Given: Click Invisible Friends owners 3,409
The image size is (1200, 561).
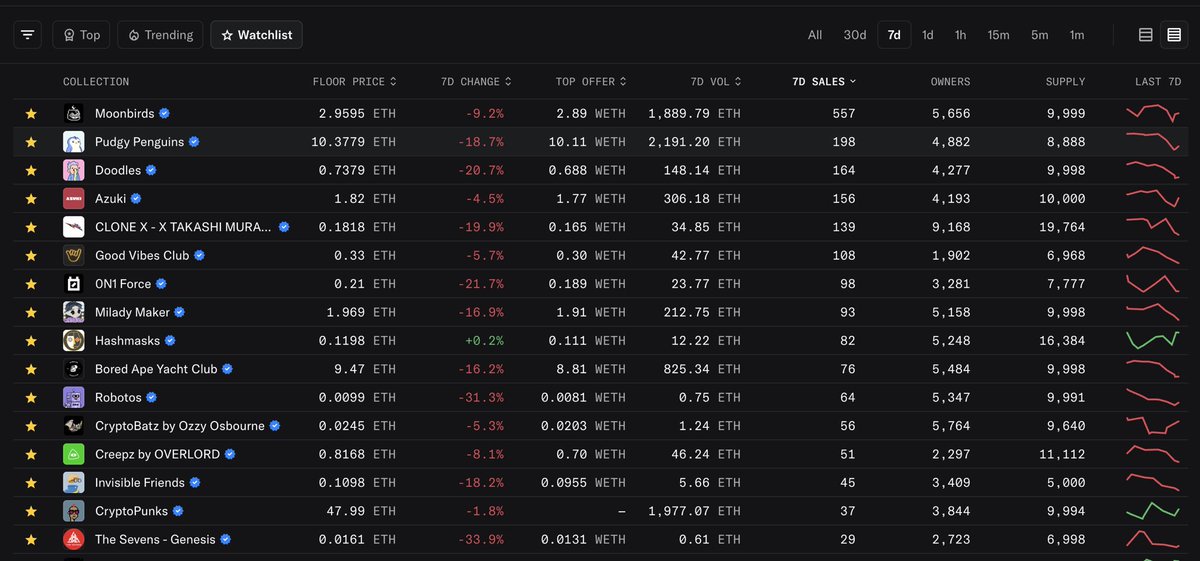Looking at the screenshot, I should [950, 483].
